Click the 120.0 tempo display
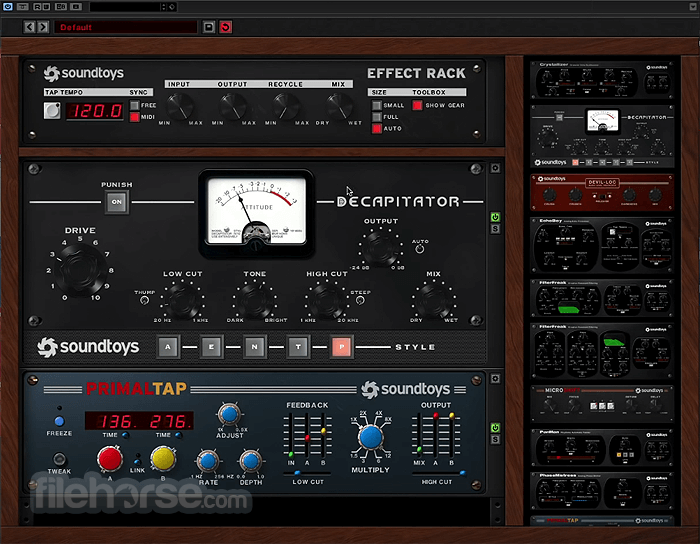Image resolution: width=700 pixels, height=544 pixels. 95,111
